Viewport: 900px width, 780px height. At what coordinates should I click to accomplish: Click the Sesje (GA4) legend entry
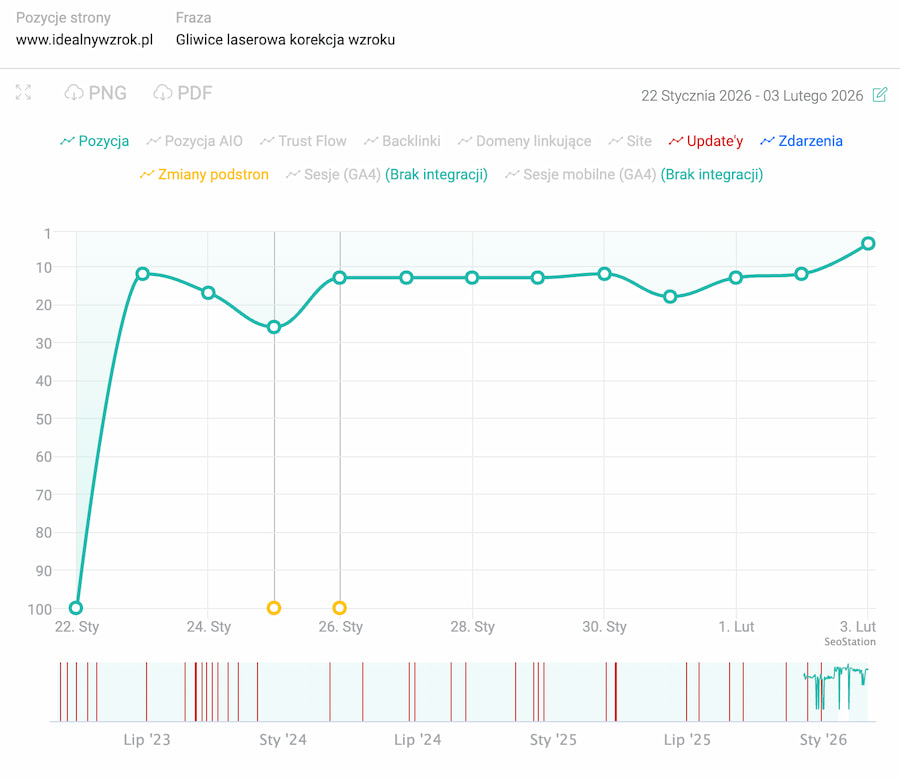[386, 174]
